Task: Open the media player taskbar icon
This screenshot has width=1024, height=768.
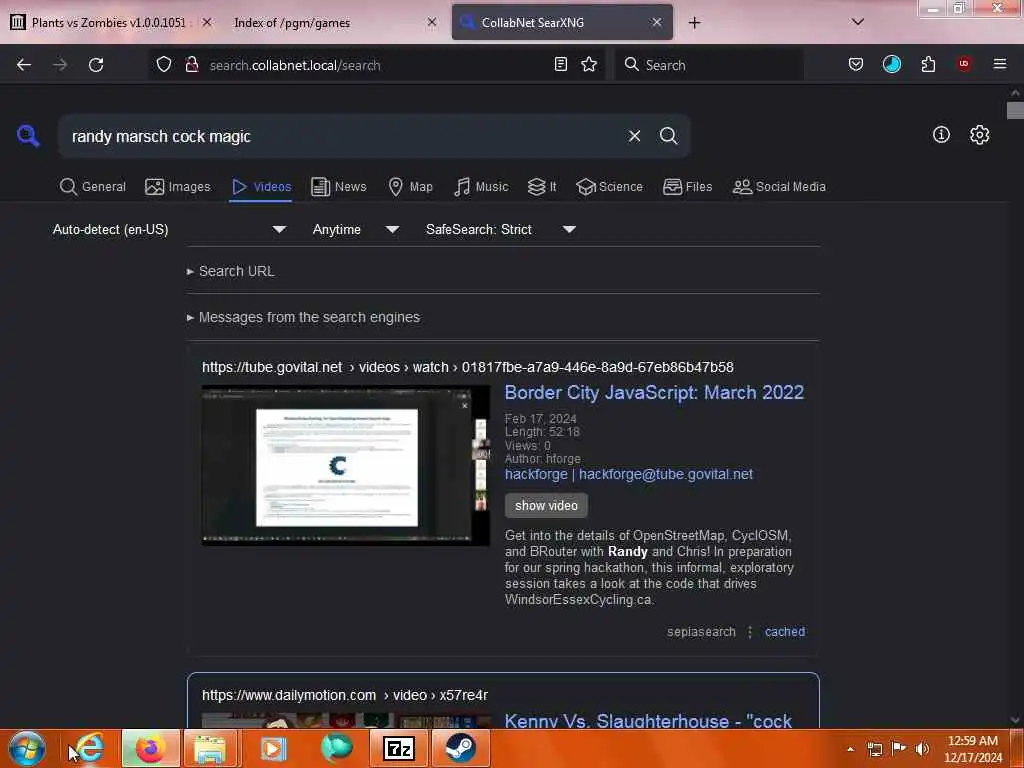Action: pyautogui.click(x=273, y=748)
